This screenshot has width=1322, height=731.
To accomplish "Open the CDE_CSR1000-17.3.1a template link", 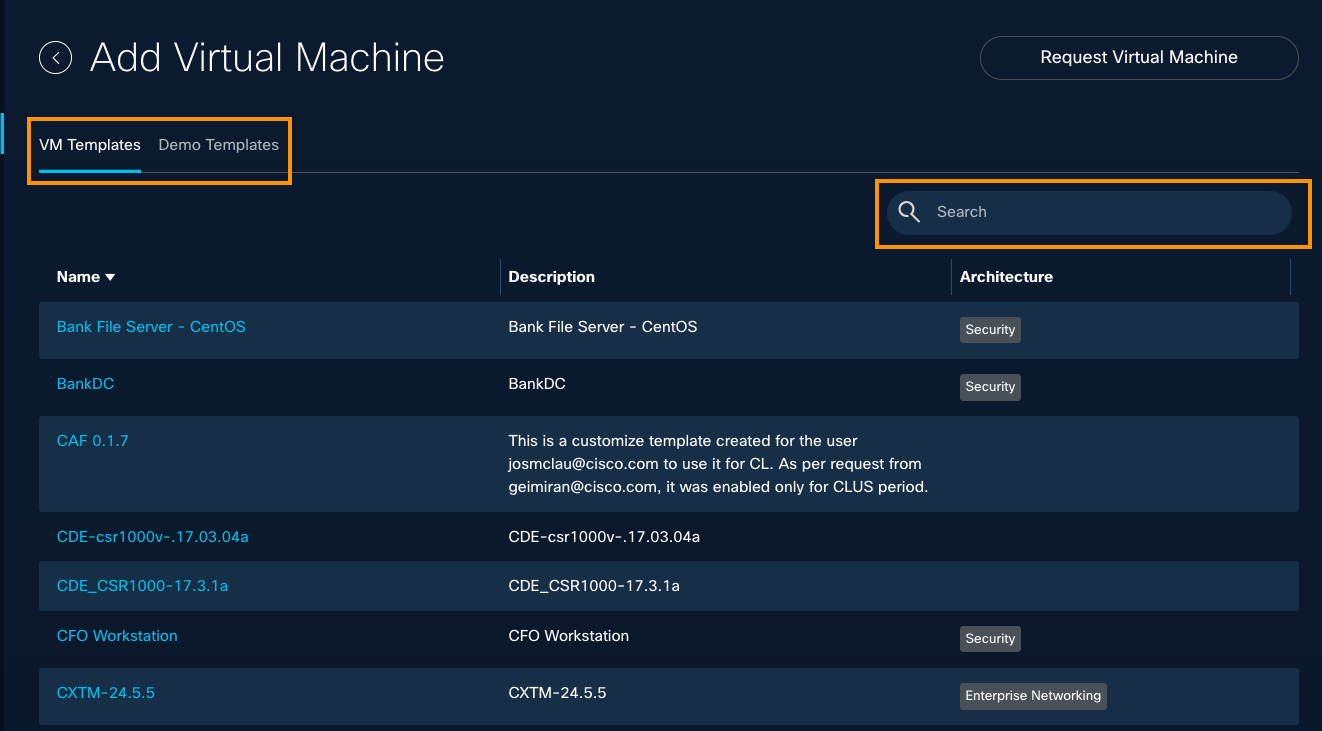I will [142, 586].
